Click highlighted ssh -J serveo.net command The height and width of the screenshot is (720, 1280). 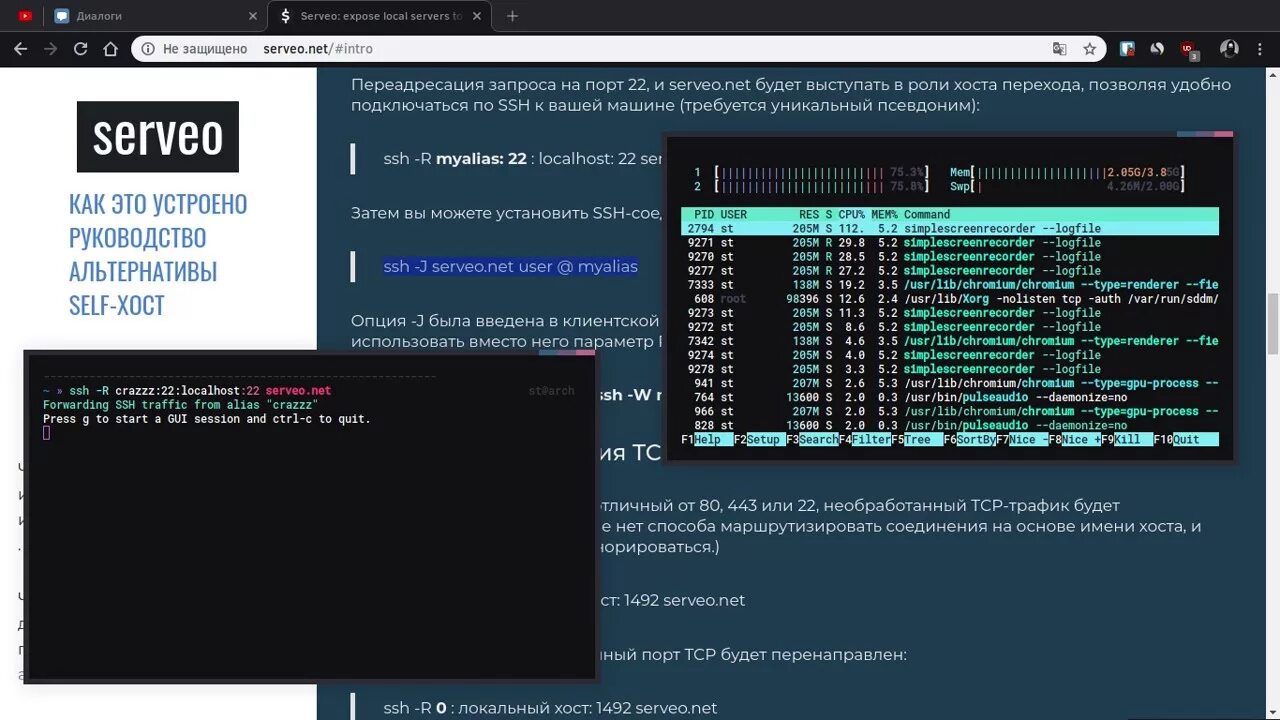click(x=511, y=266)
